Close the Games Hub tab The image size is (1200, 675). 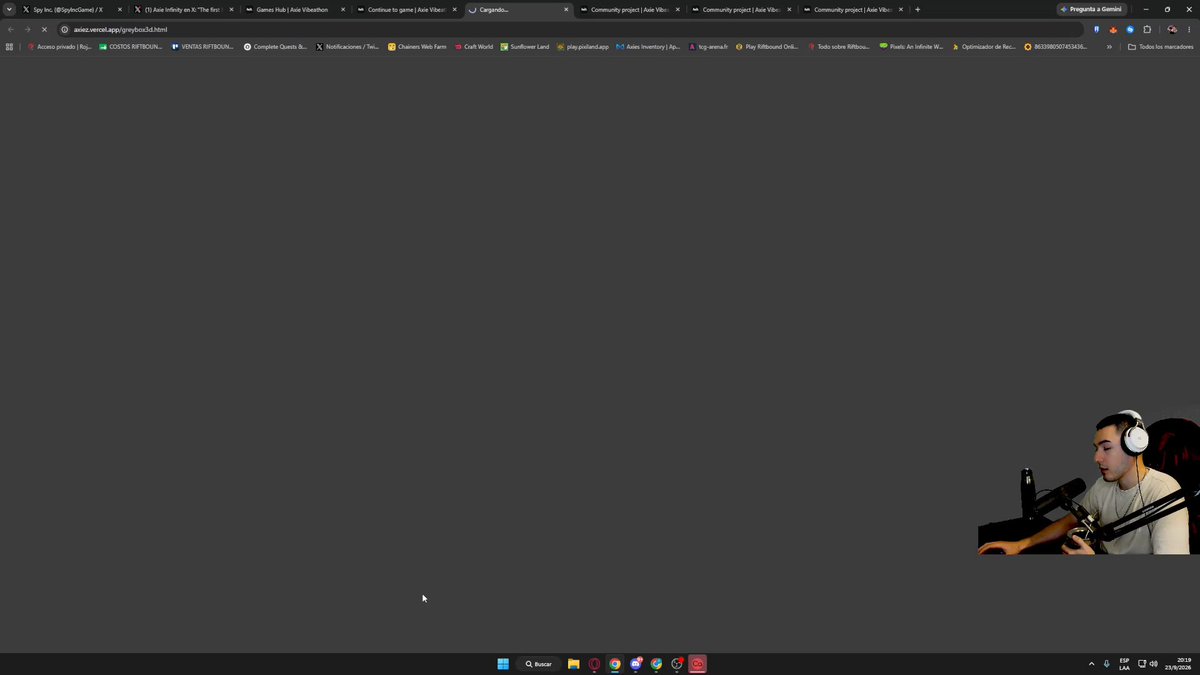343,10
